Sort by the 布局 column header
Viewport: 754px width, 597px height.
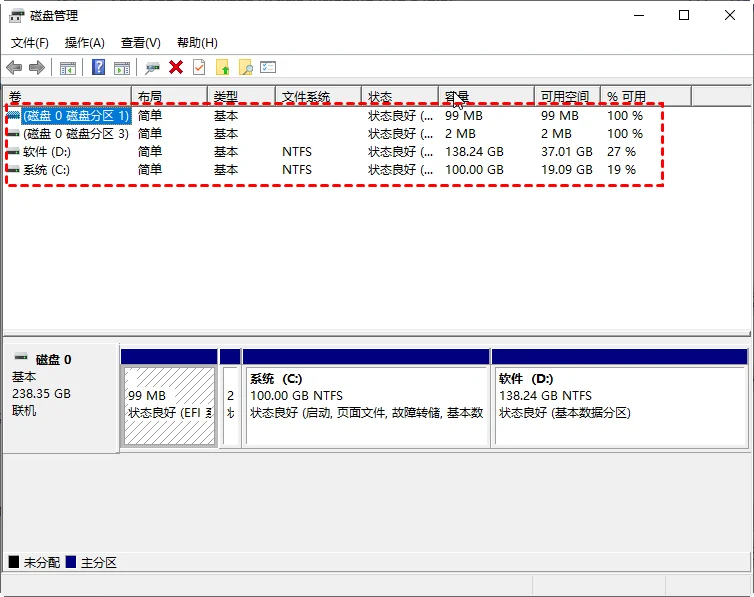coord(169,97)
